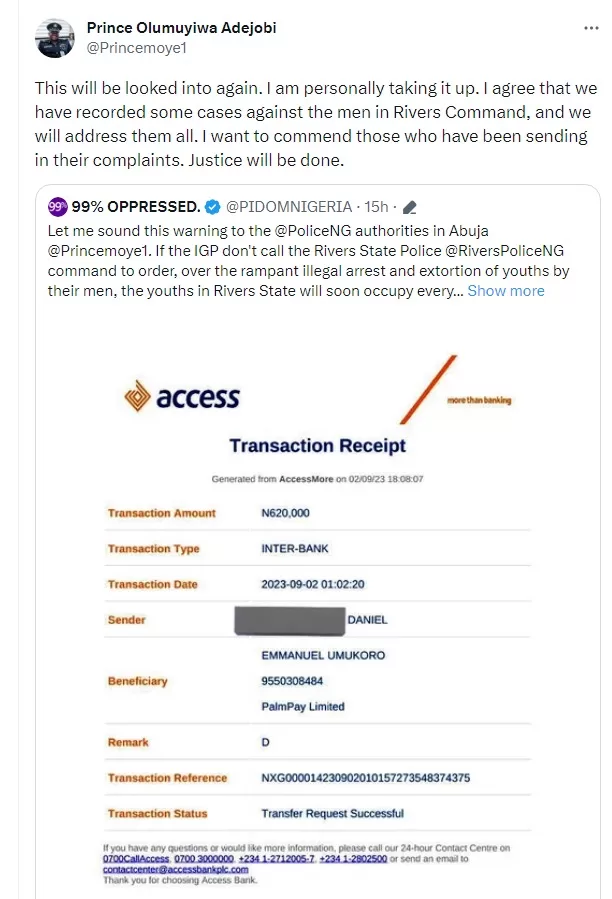Click the blue verified badge
Screen dimensions: 612x899
[x=213, y=207]
